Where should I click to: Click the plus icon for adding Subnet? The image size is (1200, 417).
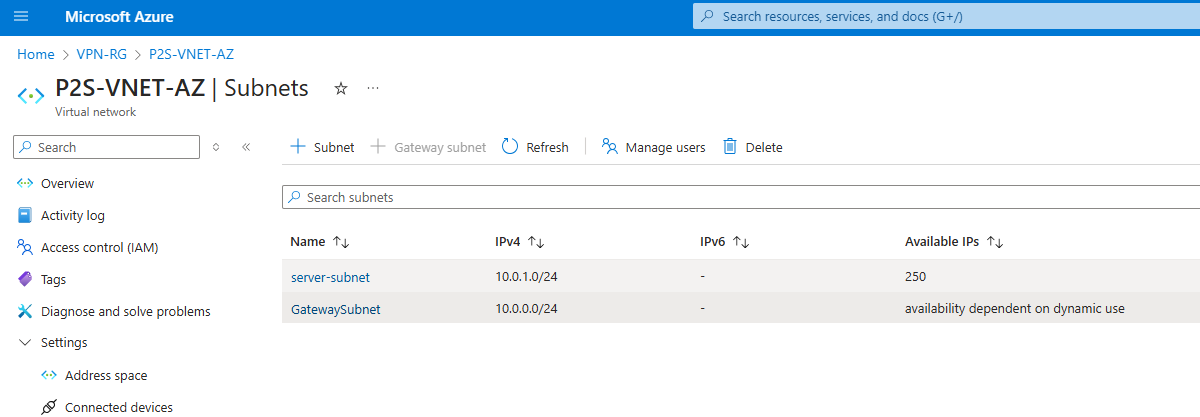click(x=298, y=147)
